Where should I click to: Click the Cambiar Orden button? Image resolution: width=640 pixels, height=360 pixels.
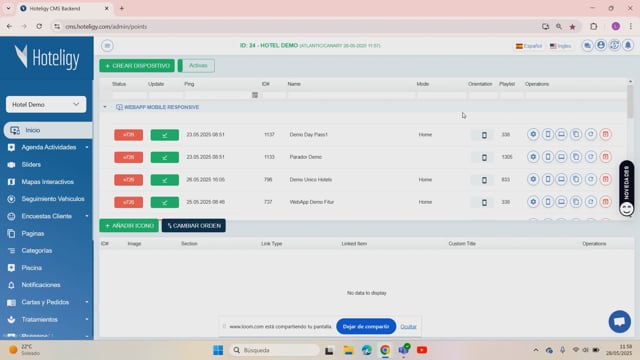(x=193, y=226)
